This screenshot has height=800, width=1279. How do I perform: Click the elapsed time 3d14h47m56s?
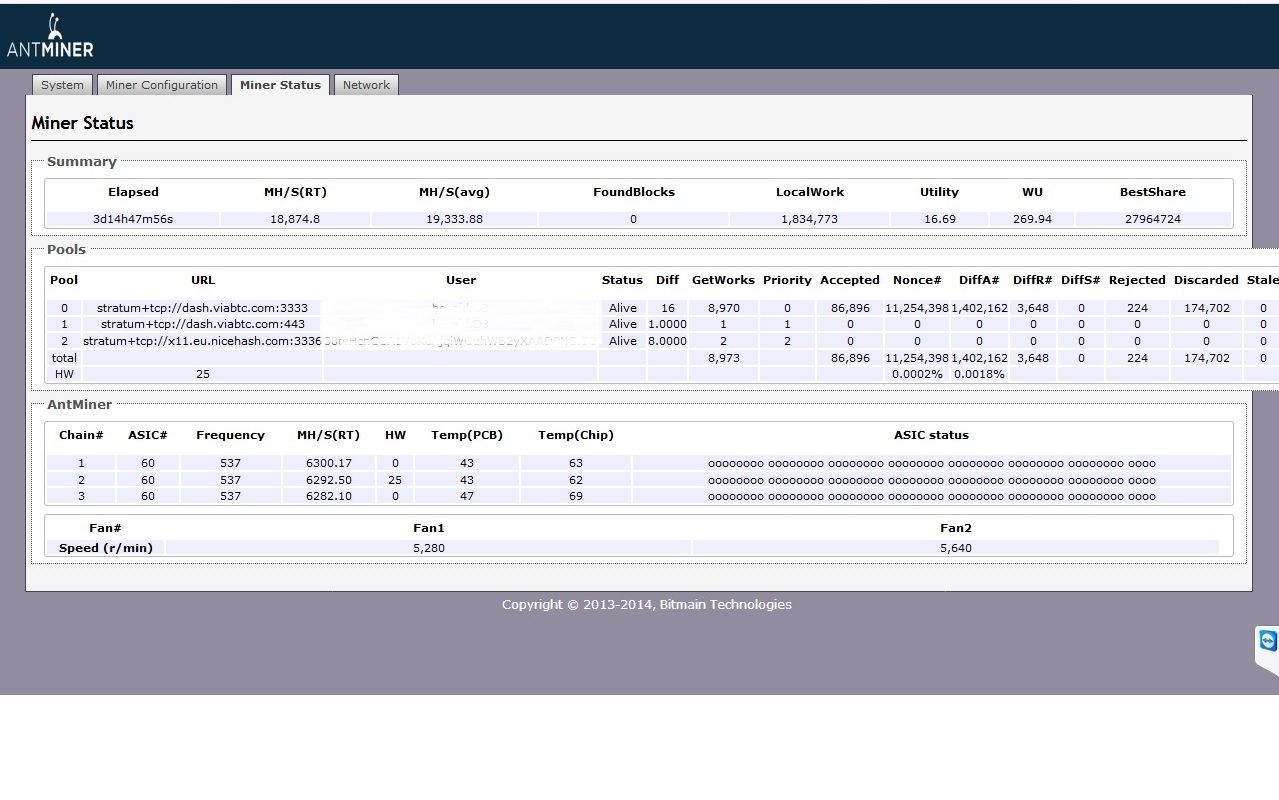coord(133,219)
